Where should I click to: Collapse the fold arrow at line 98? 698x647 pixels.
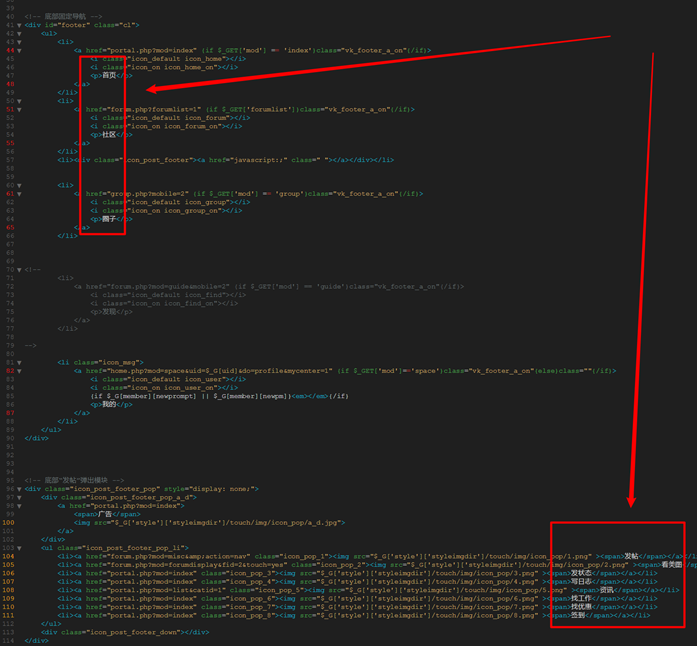[x=19, y=506]
